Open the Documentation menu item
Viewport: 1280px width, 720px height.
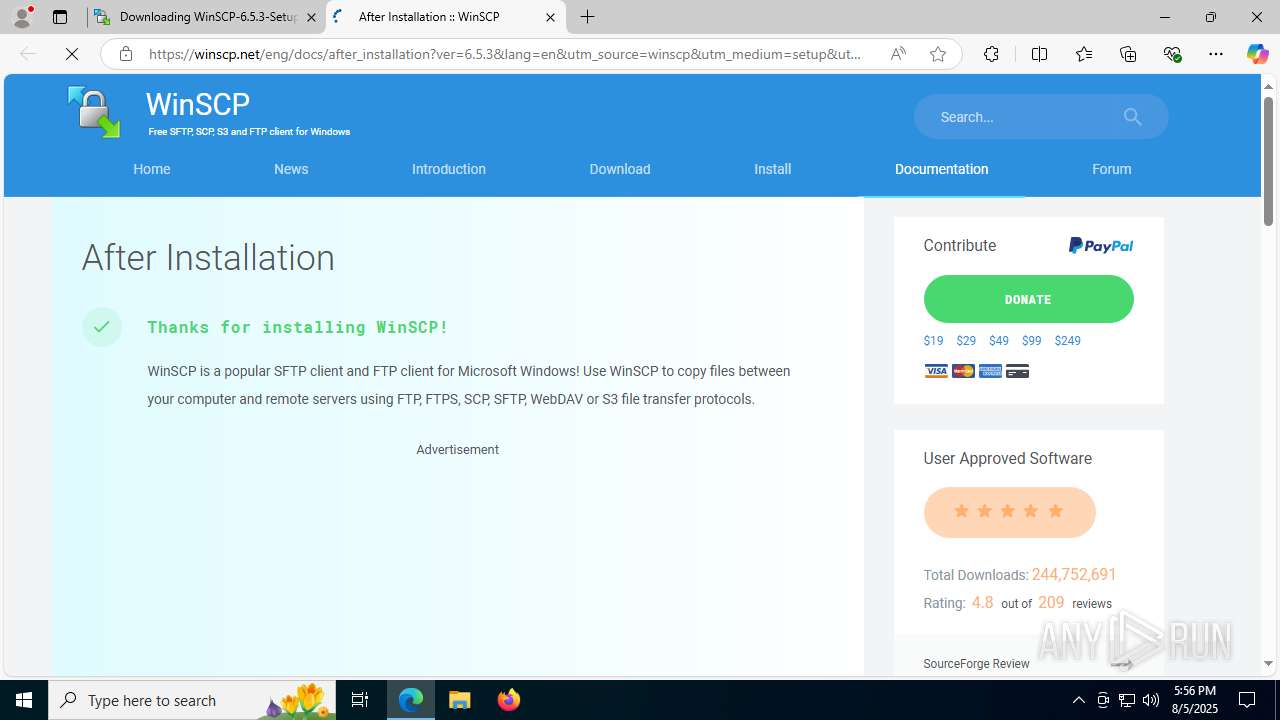[x=941, y=169]
